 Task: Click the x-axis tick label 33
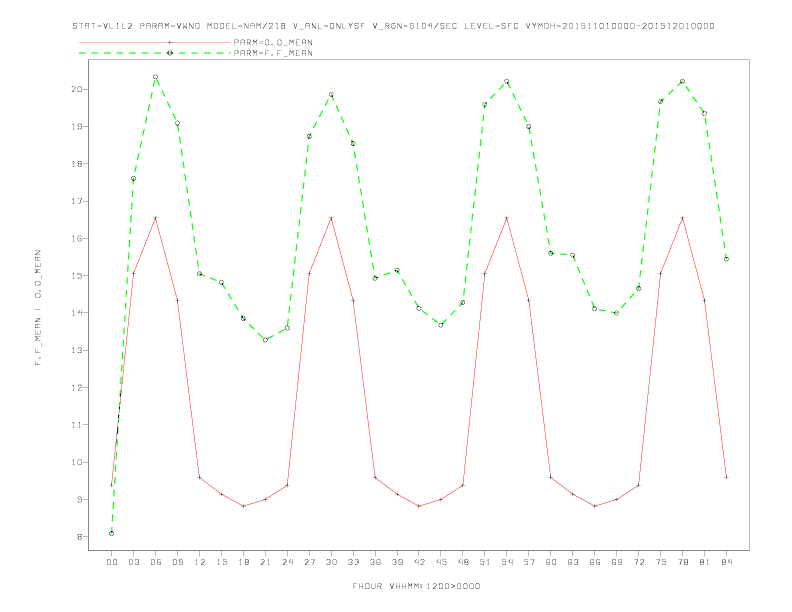[353, 562]
